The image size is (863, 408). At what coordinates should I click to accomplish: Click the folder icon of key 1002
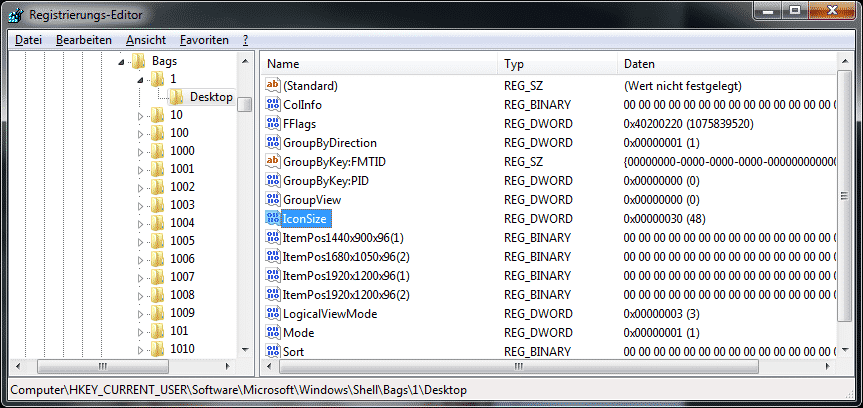click(x=157, y=187)
